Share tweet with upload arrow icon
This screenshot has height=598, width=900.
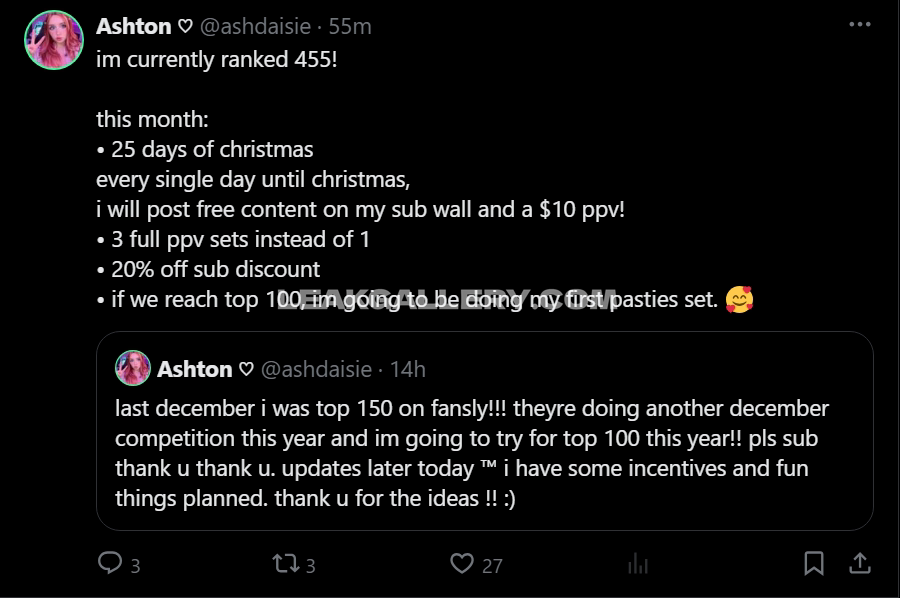click(860, 563)
